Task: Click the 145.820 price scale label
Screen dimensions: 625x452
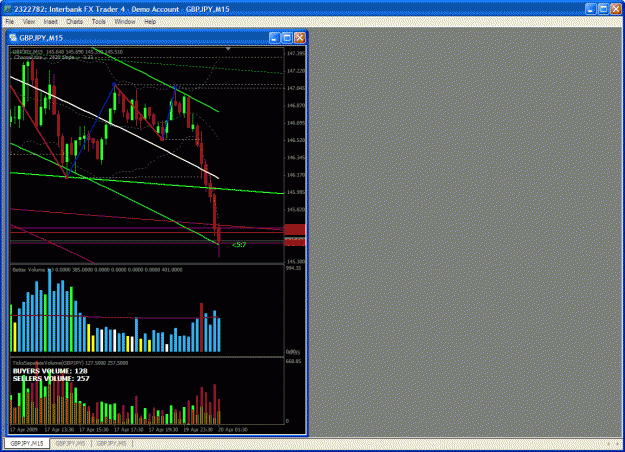Action: pos(296,210)
